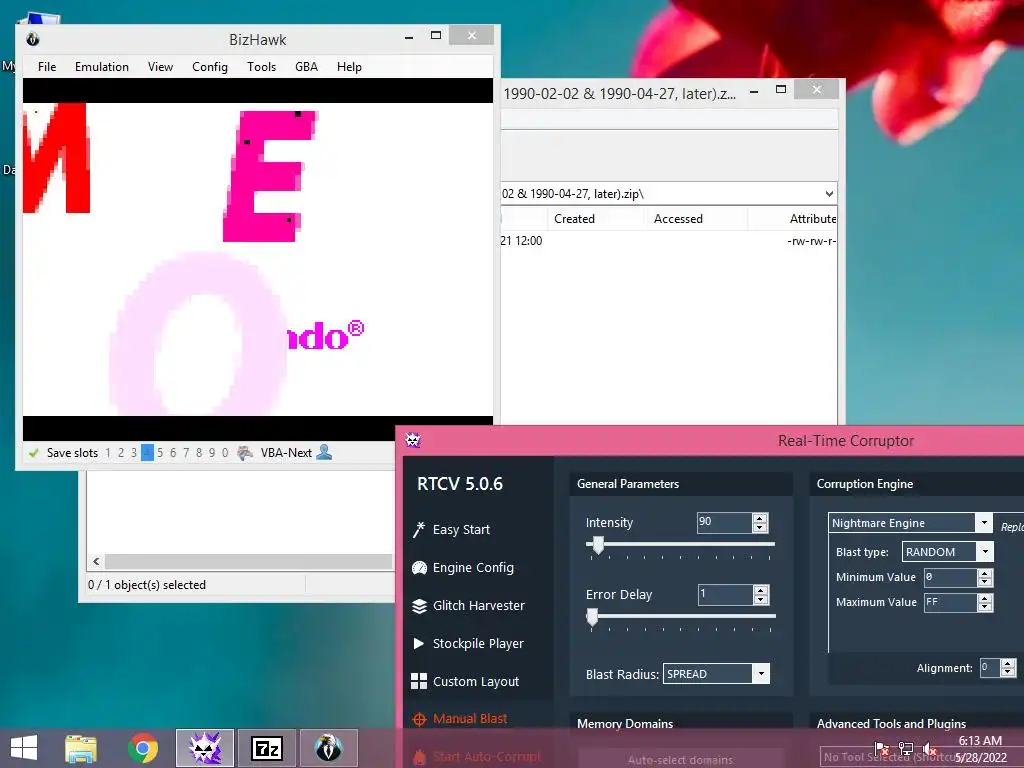
Task: Click the muted speaker tray icon
Action: 930,749
